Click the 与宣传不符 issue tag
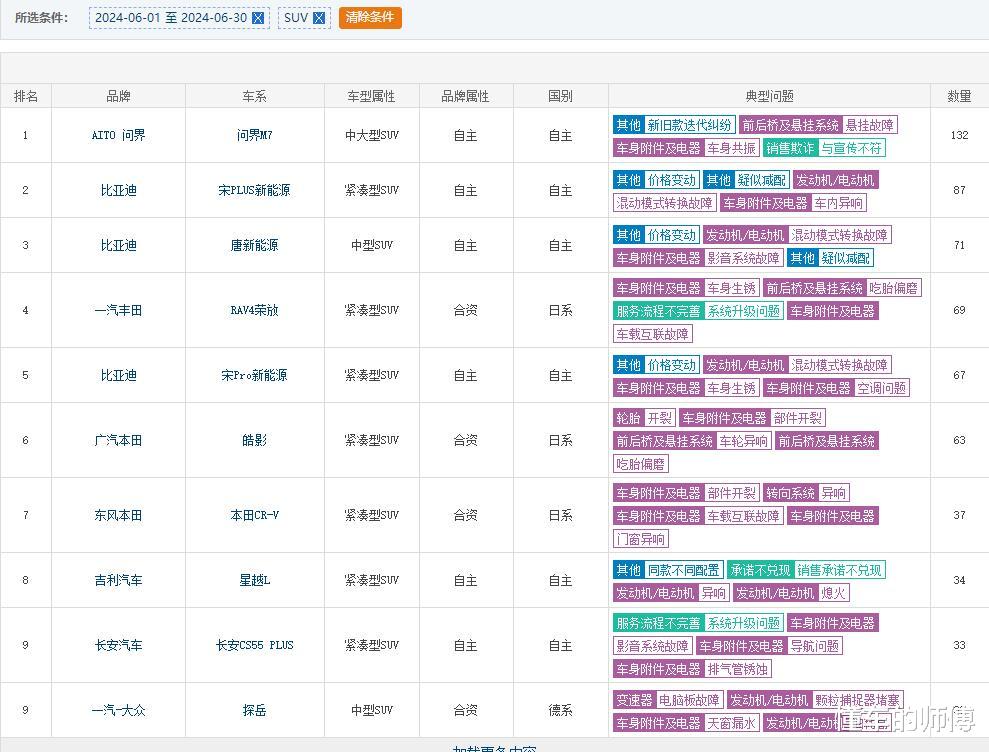 click(851, 148)
